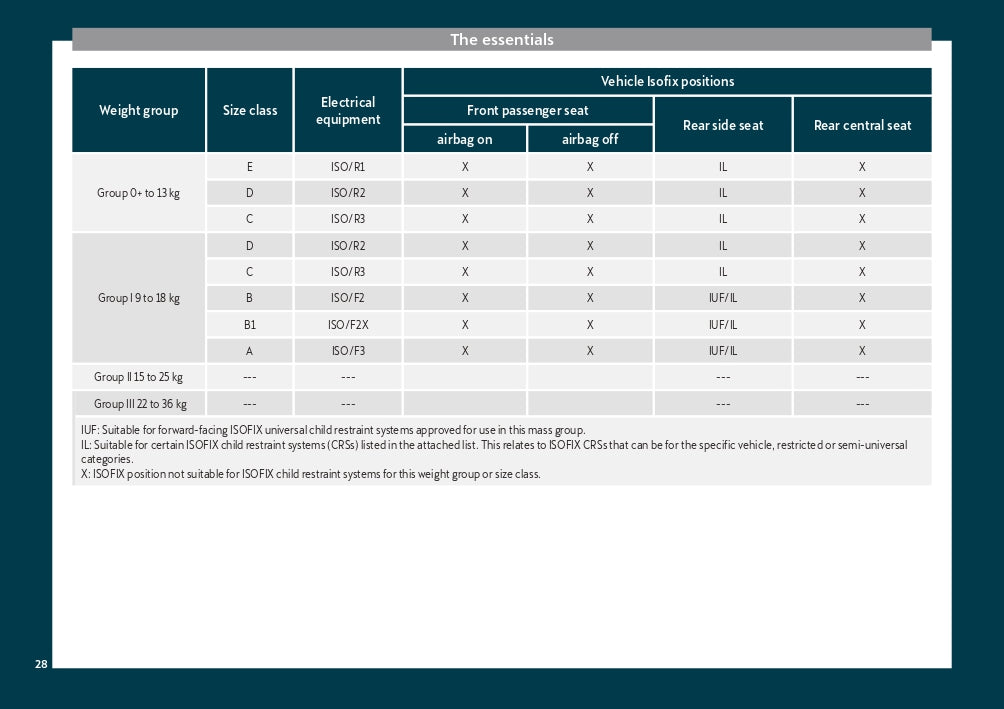1004x709 pixels.
Task: Click the 'Rear central seat' header
Action: (862, 125)
